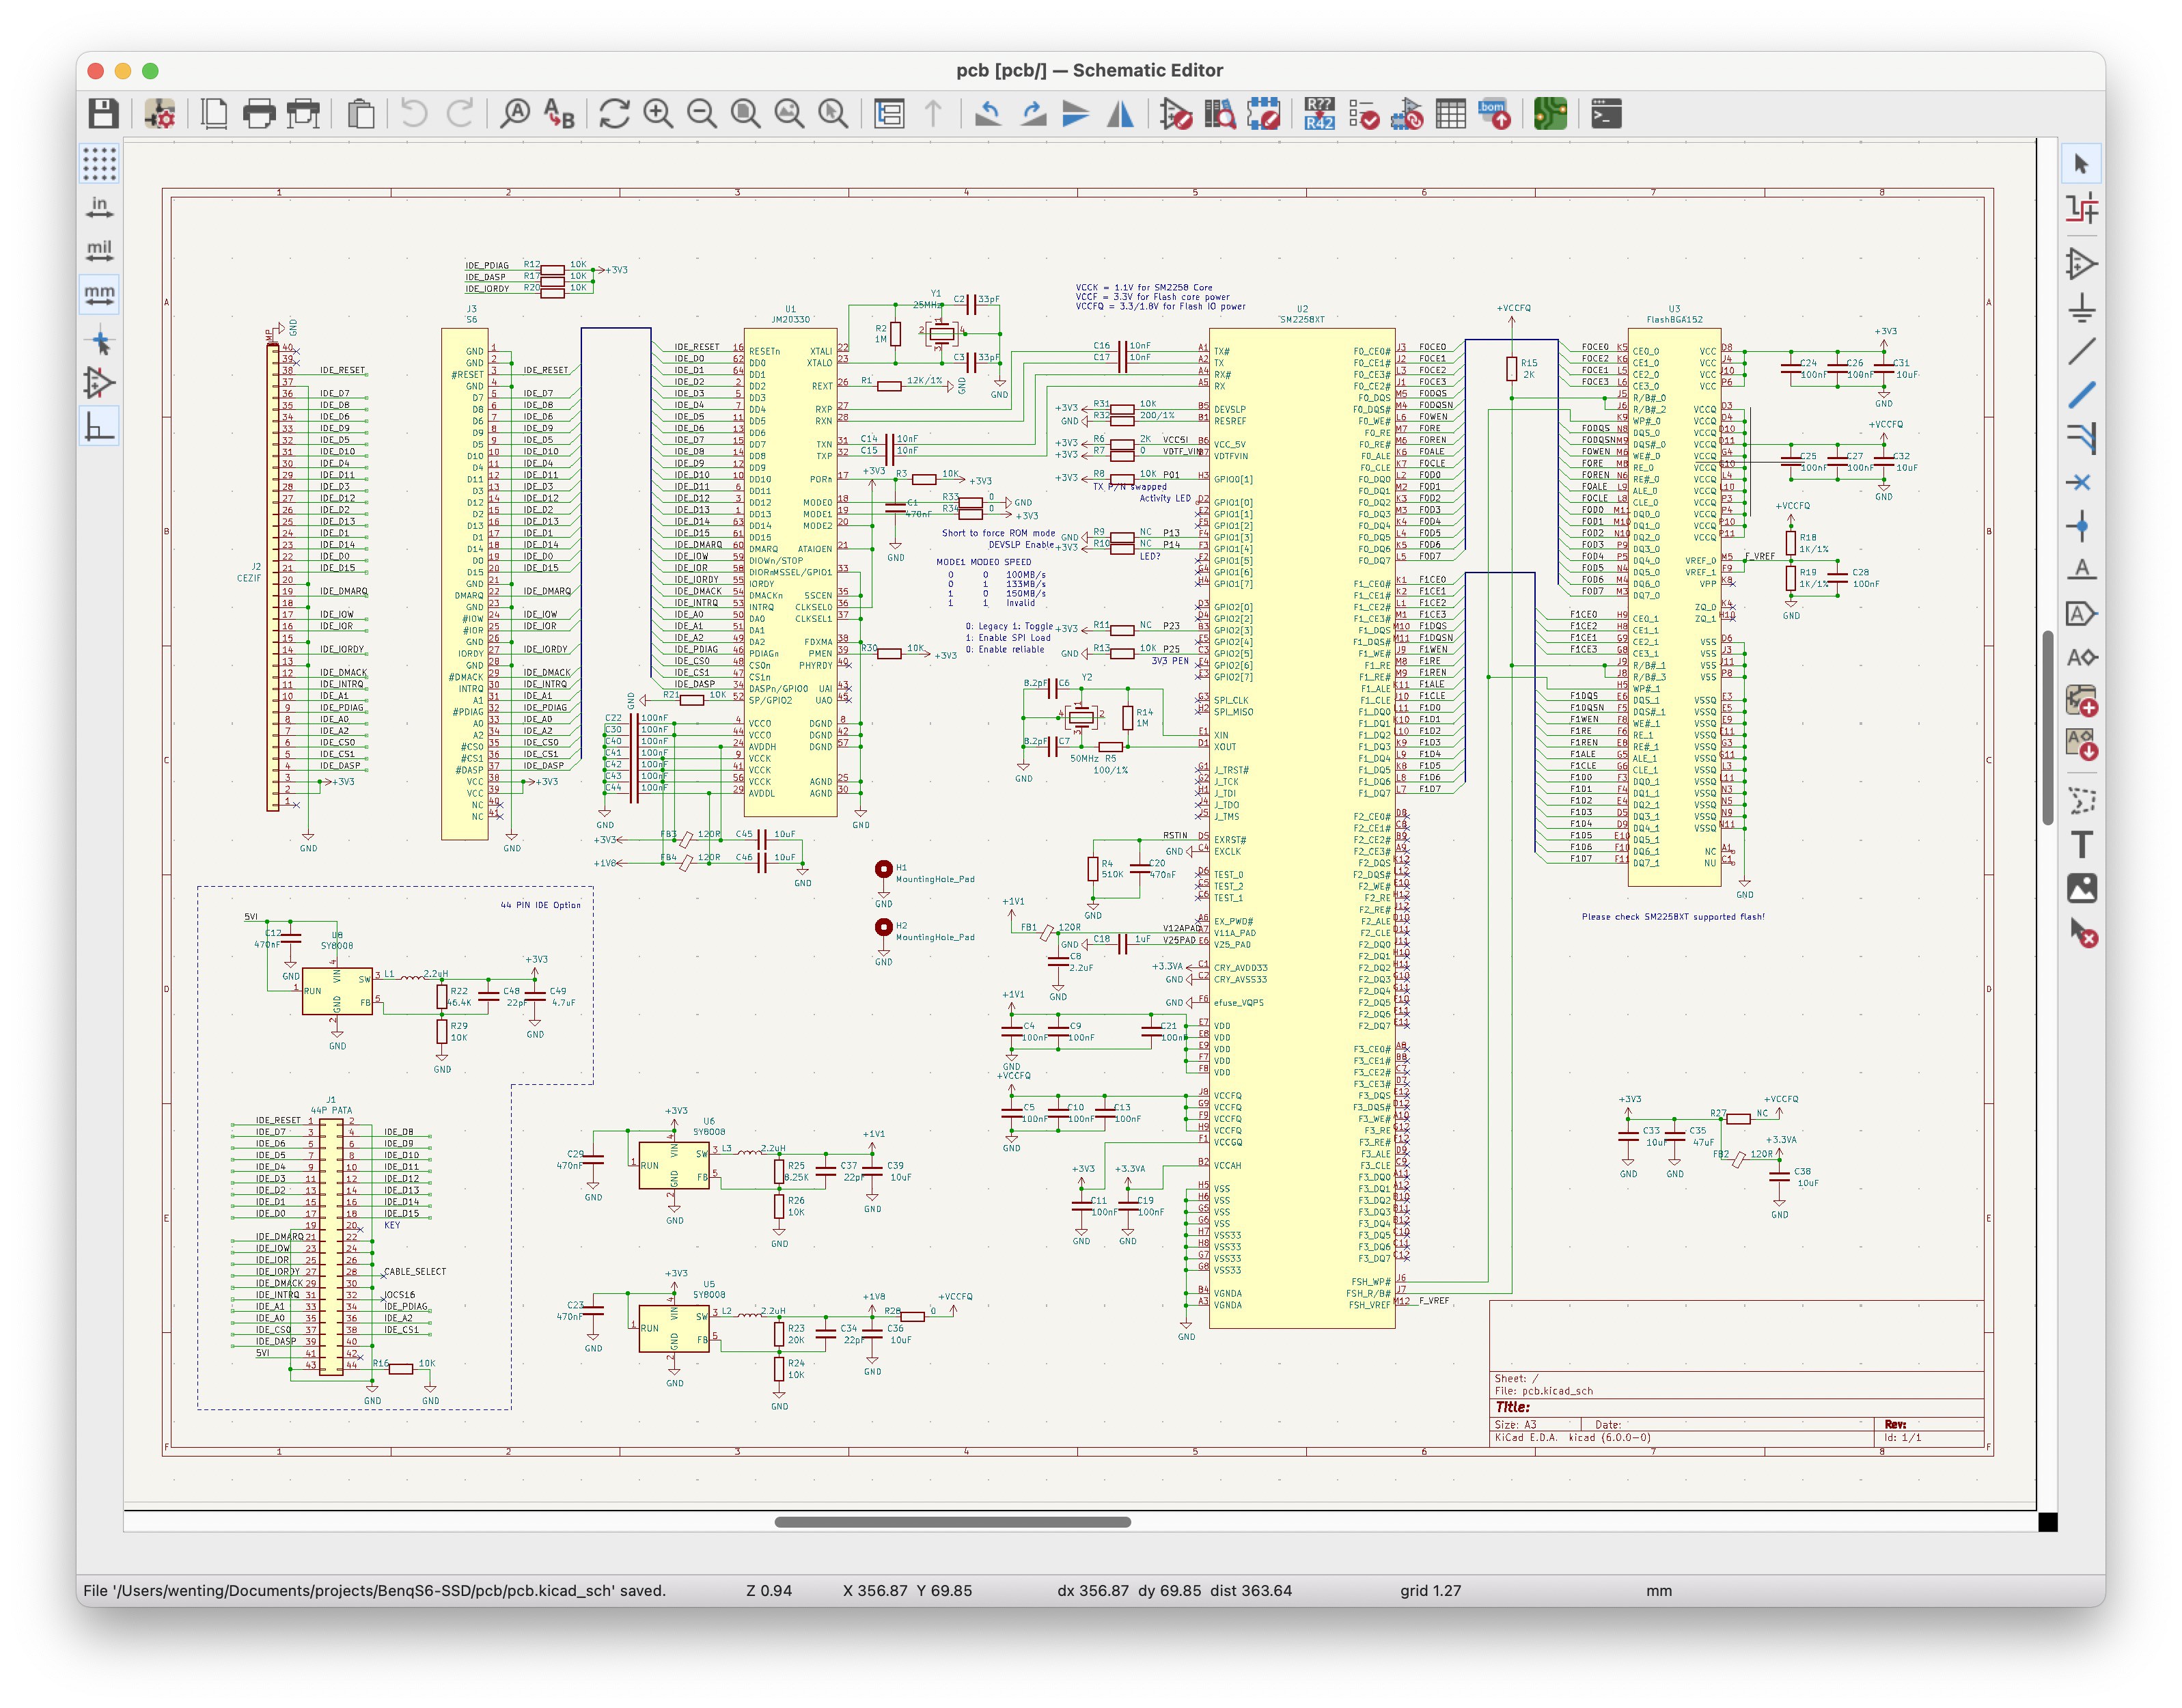Open the PCB editor icon
The image size is (2182, 1708).
1550,114
